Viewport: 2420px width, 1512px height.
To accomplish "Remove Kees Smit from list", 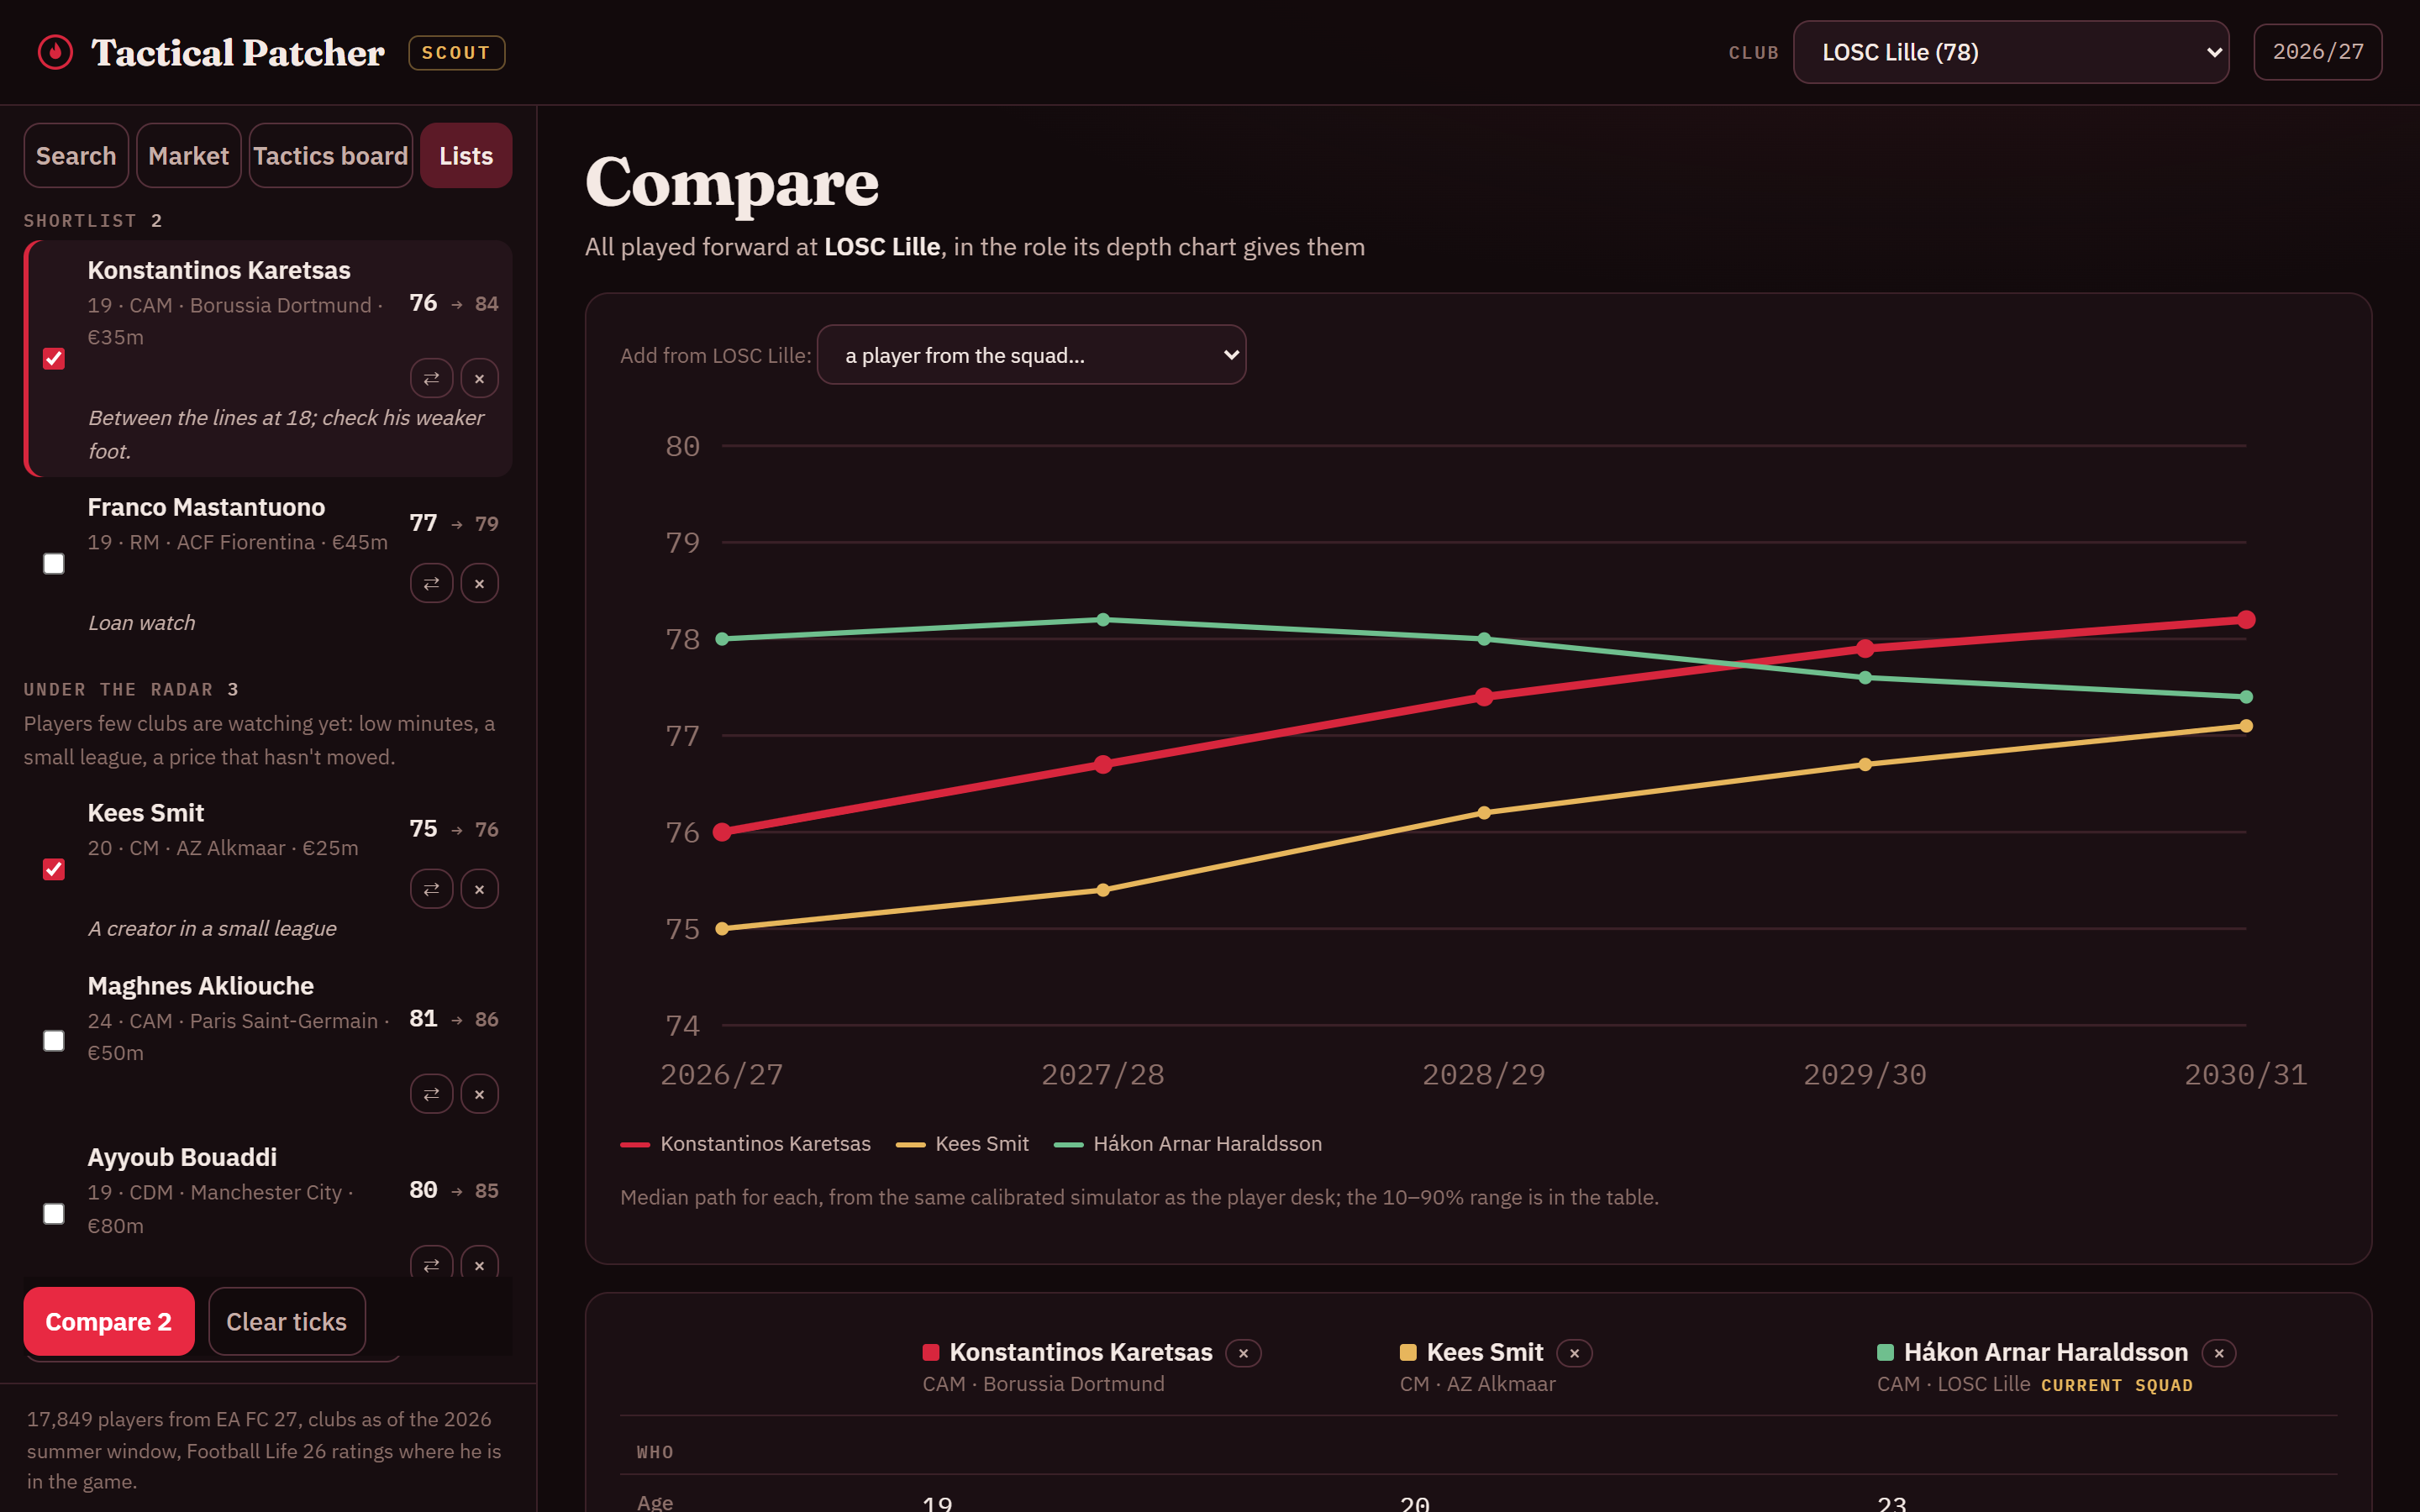I will coord(479,889).
